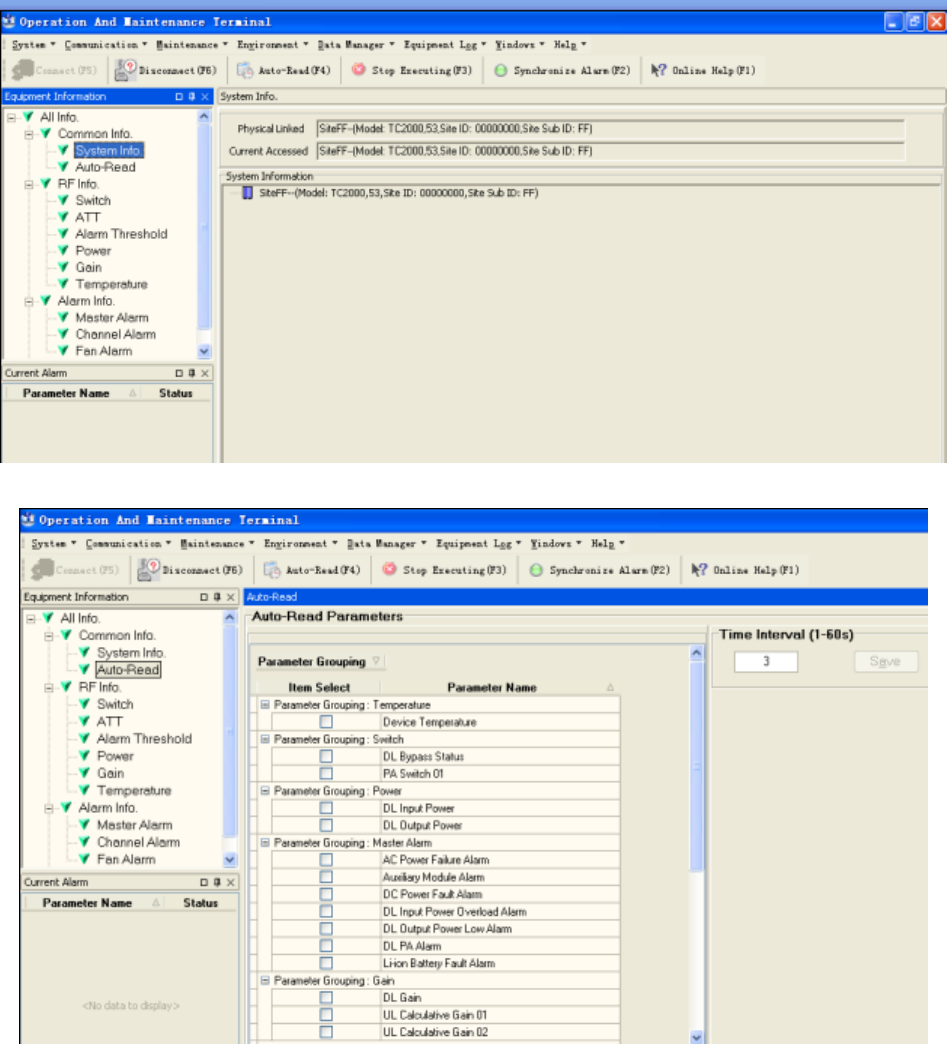Select Master Alarm node in lower window tree

point(135,825)
